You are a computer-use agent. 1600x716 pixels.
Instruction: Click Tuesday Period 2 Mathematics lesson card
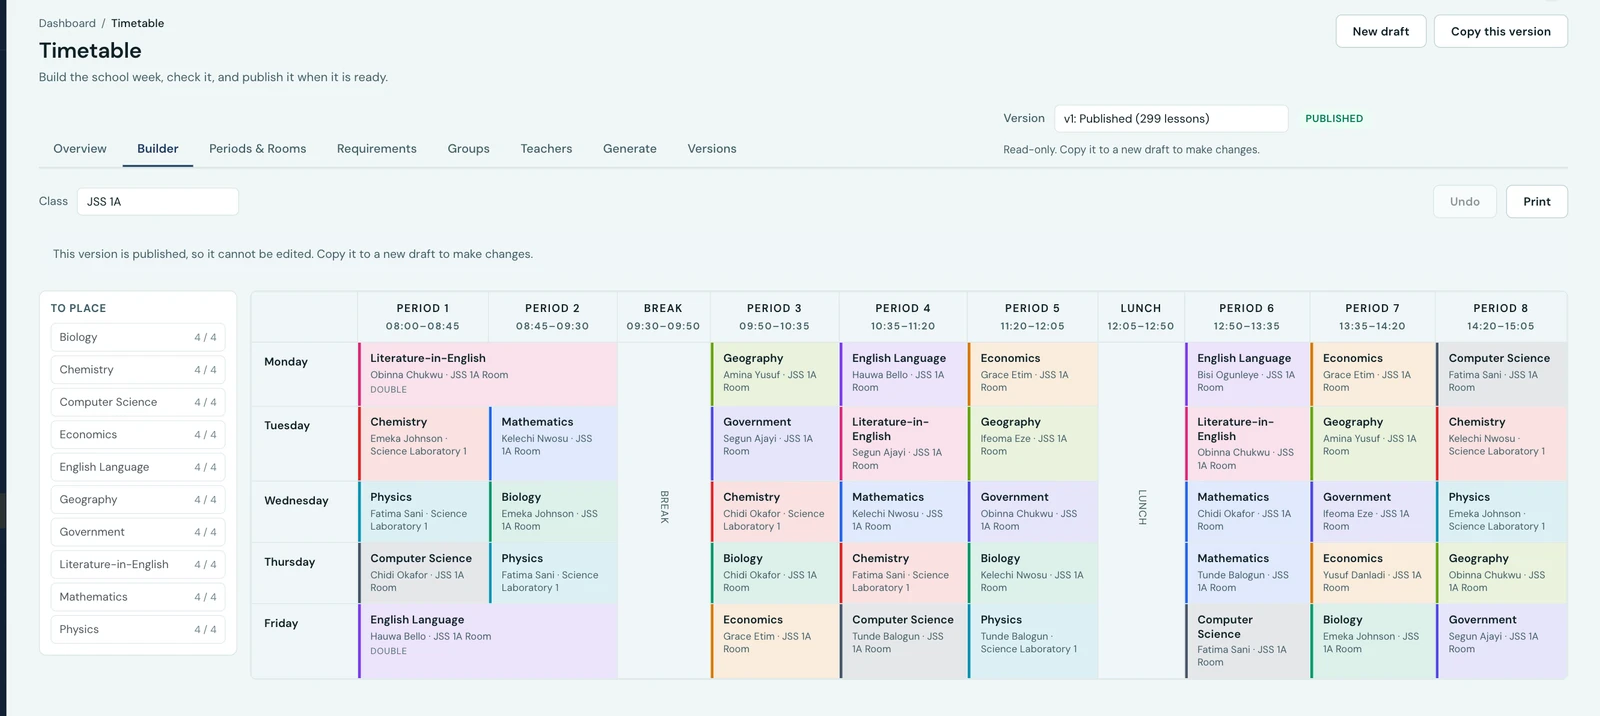(x=553, y=443)
